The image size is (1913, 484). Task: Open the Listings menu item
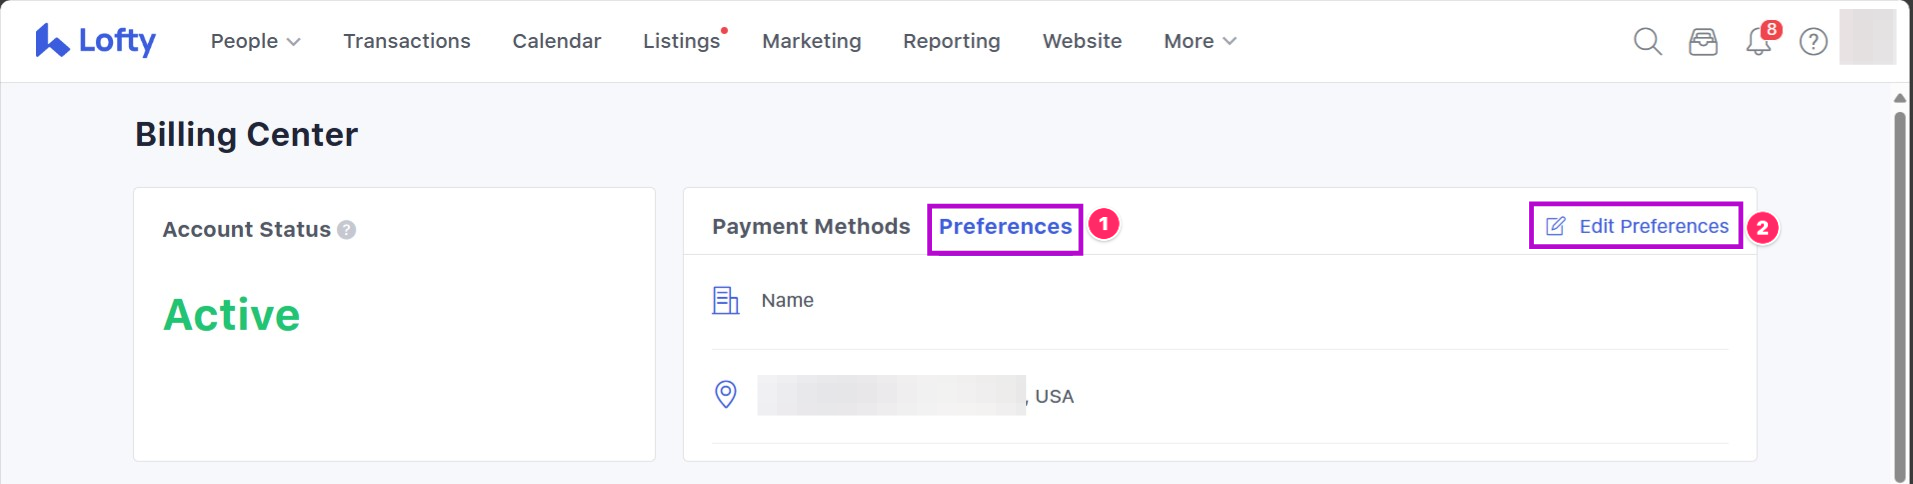681,41
